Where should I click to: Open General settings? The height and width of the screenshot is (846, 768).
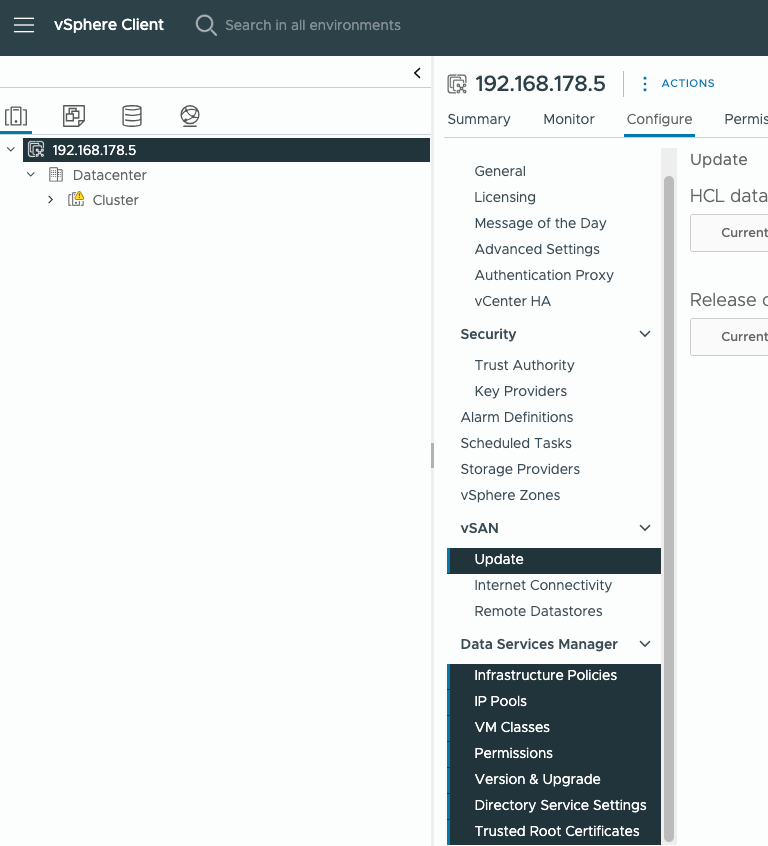[x=500, y=171]
